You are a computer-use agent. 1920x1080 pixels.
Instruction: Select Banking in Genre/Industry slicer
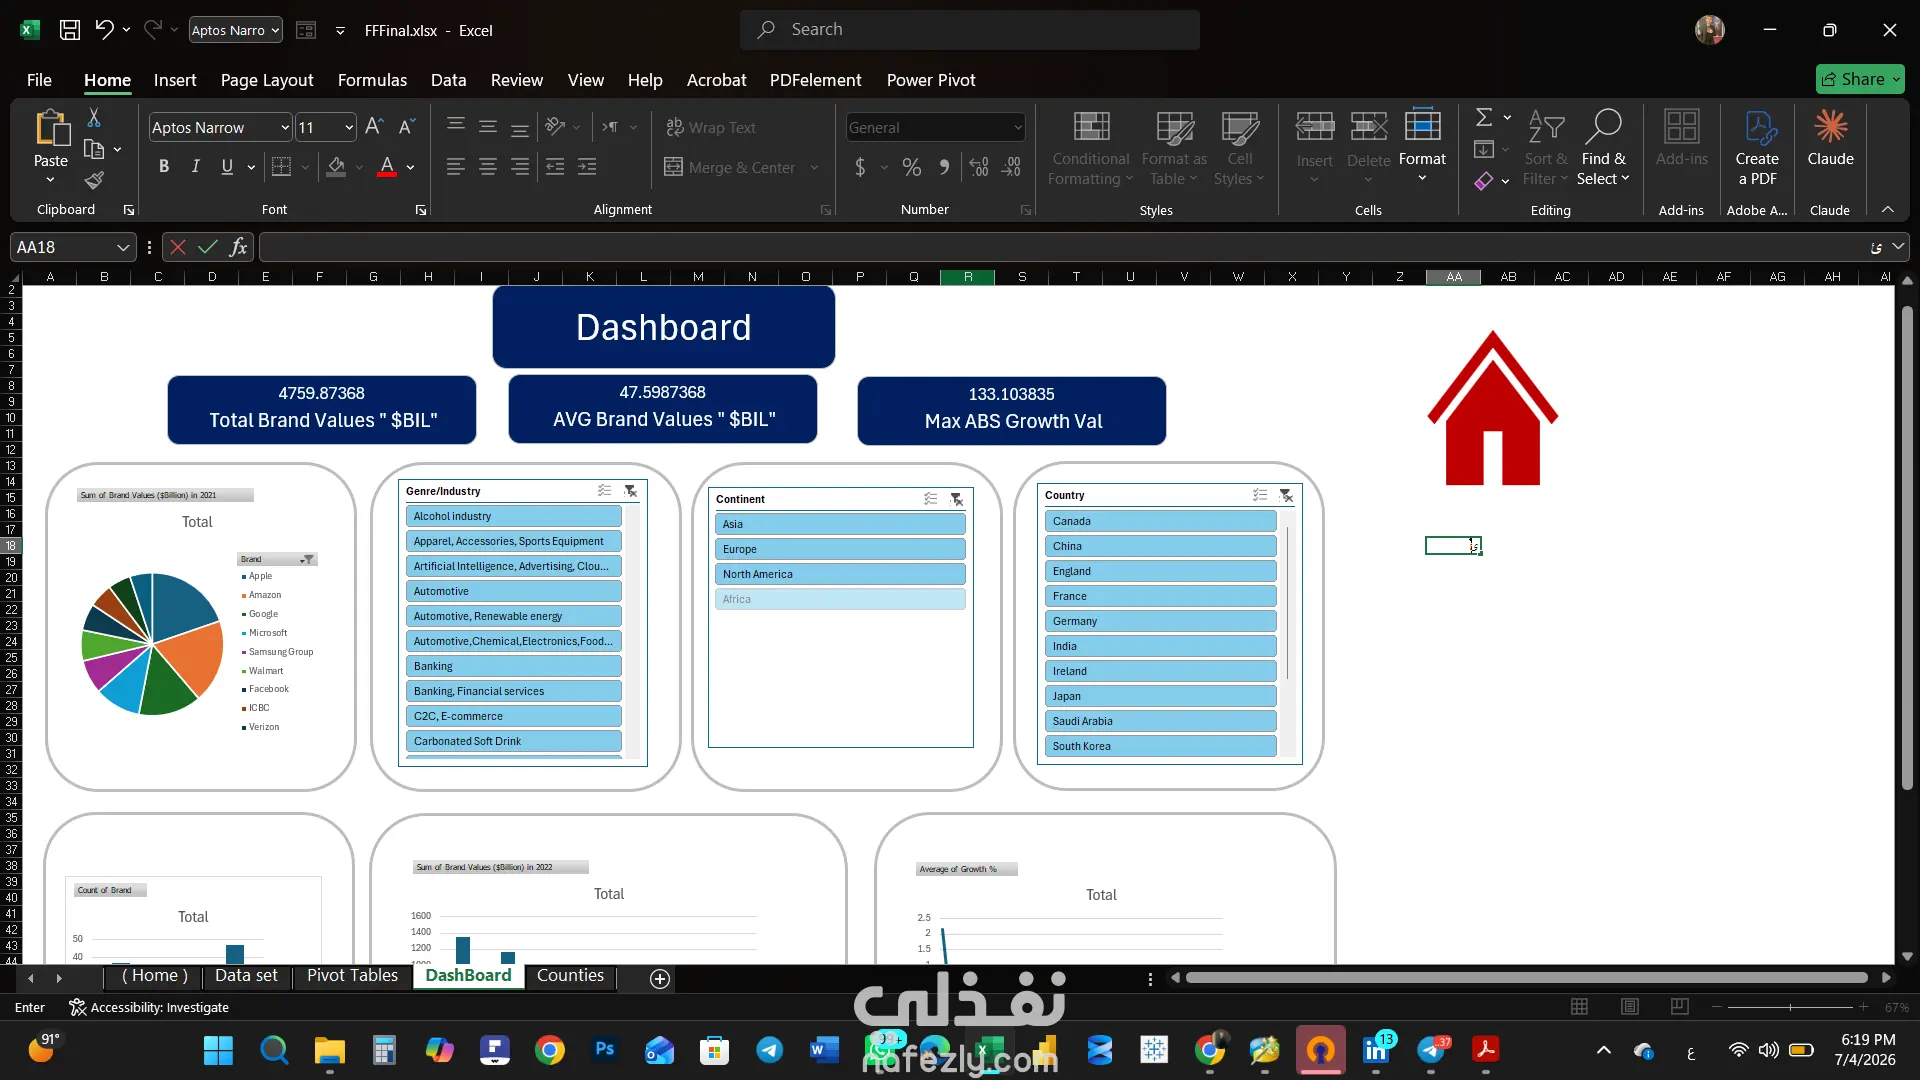[x=514, y=666]
